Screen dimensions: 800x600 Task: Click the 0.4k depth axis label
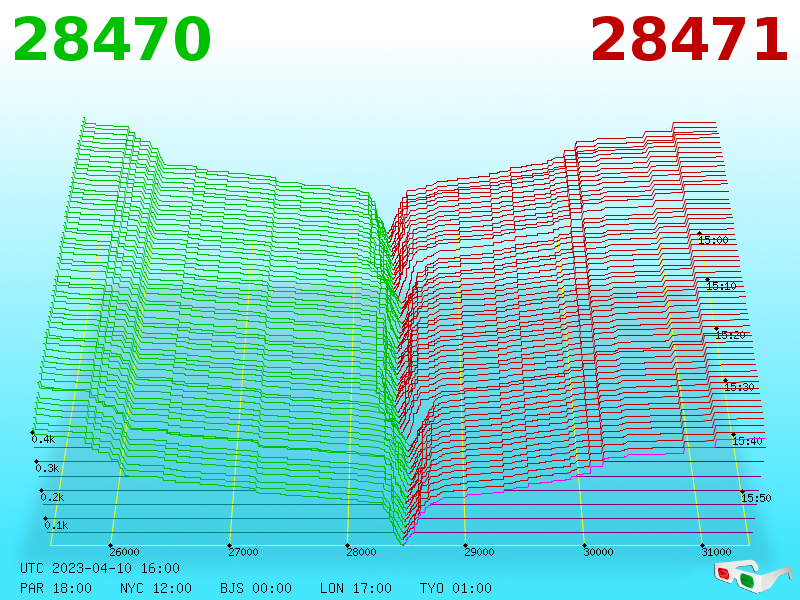pyautogui.click(x=43, y=439)
